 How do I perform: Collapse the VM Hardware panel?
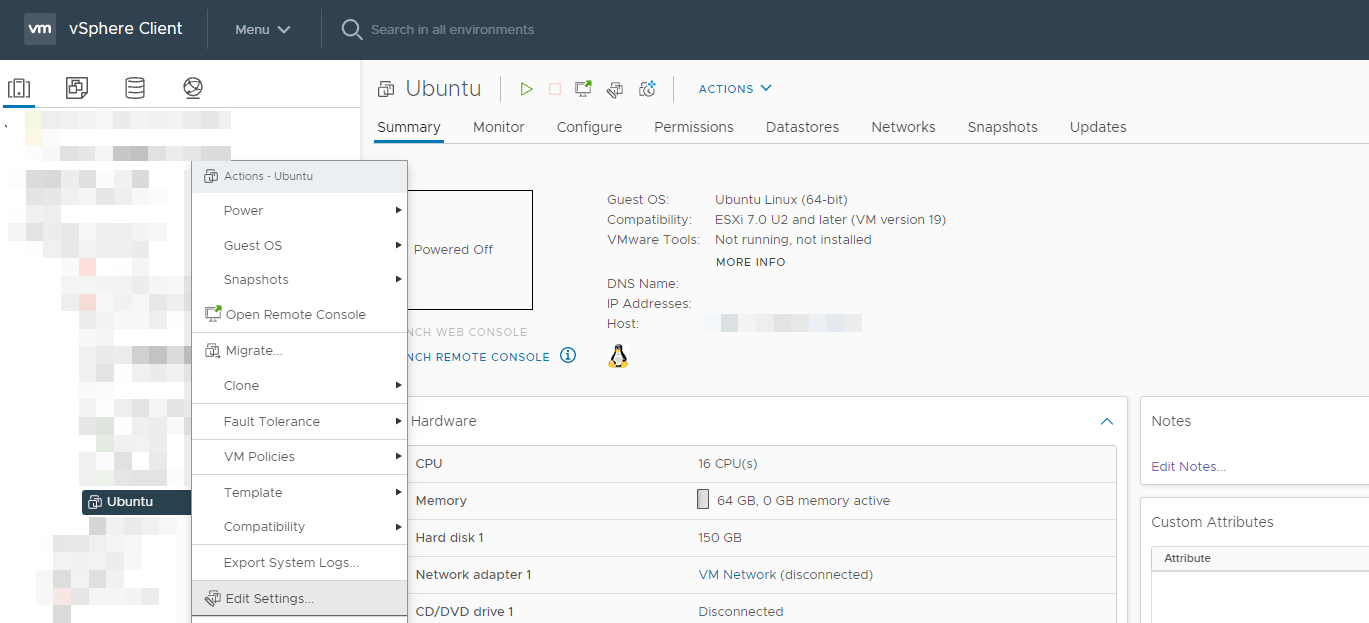pos(1107,422)
